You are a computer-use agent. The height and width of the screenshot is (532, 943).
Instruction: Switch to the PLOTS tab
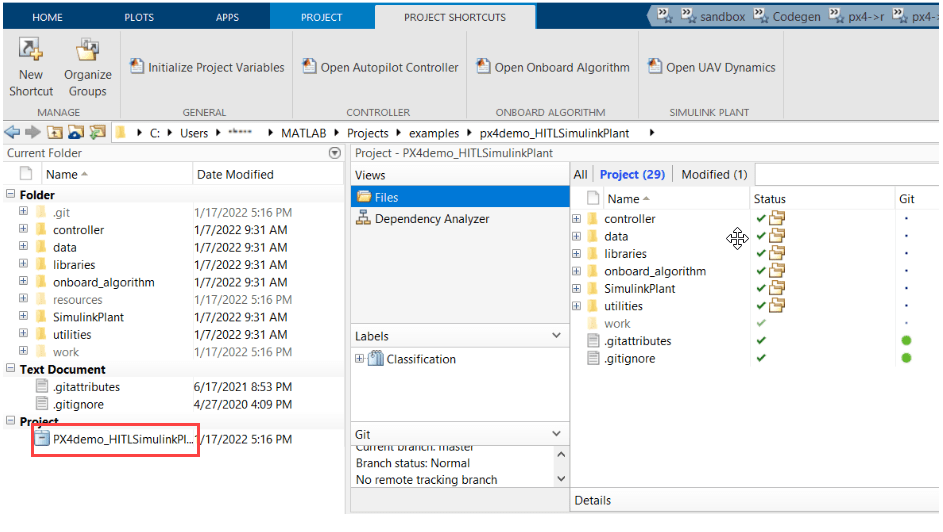(x=139, y=17)
